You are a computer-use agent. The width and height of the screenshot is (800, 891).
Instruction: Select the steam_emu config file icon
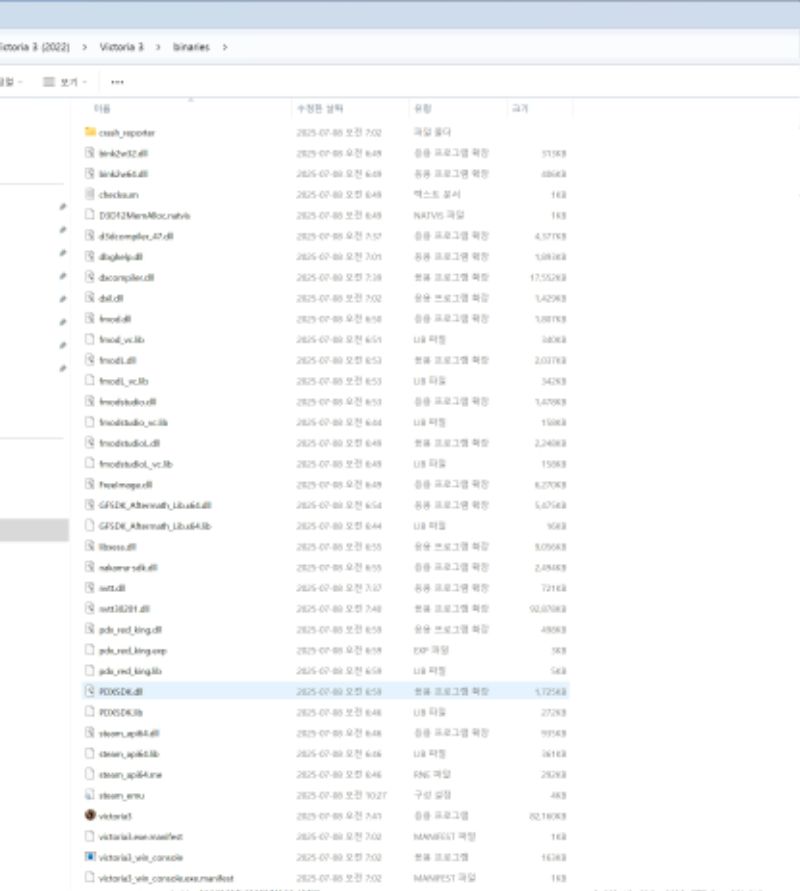(90, 795)
